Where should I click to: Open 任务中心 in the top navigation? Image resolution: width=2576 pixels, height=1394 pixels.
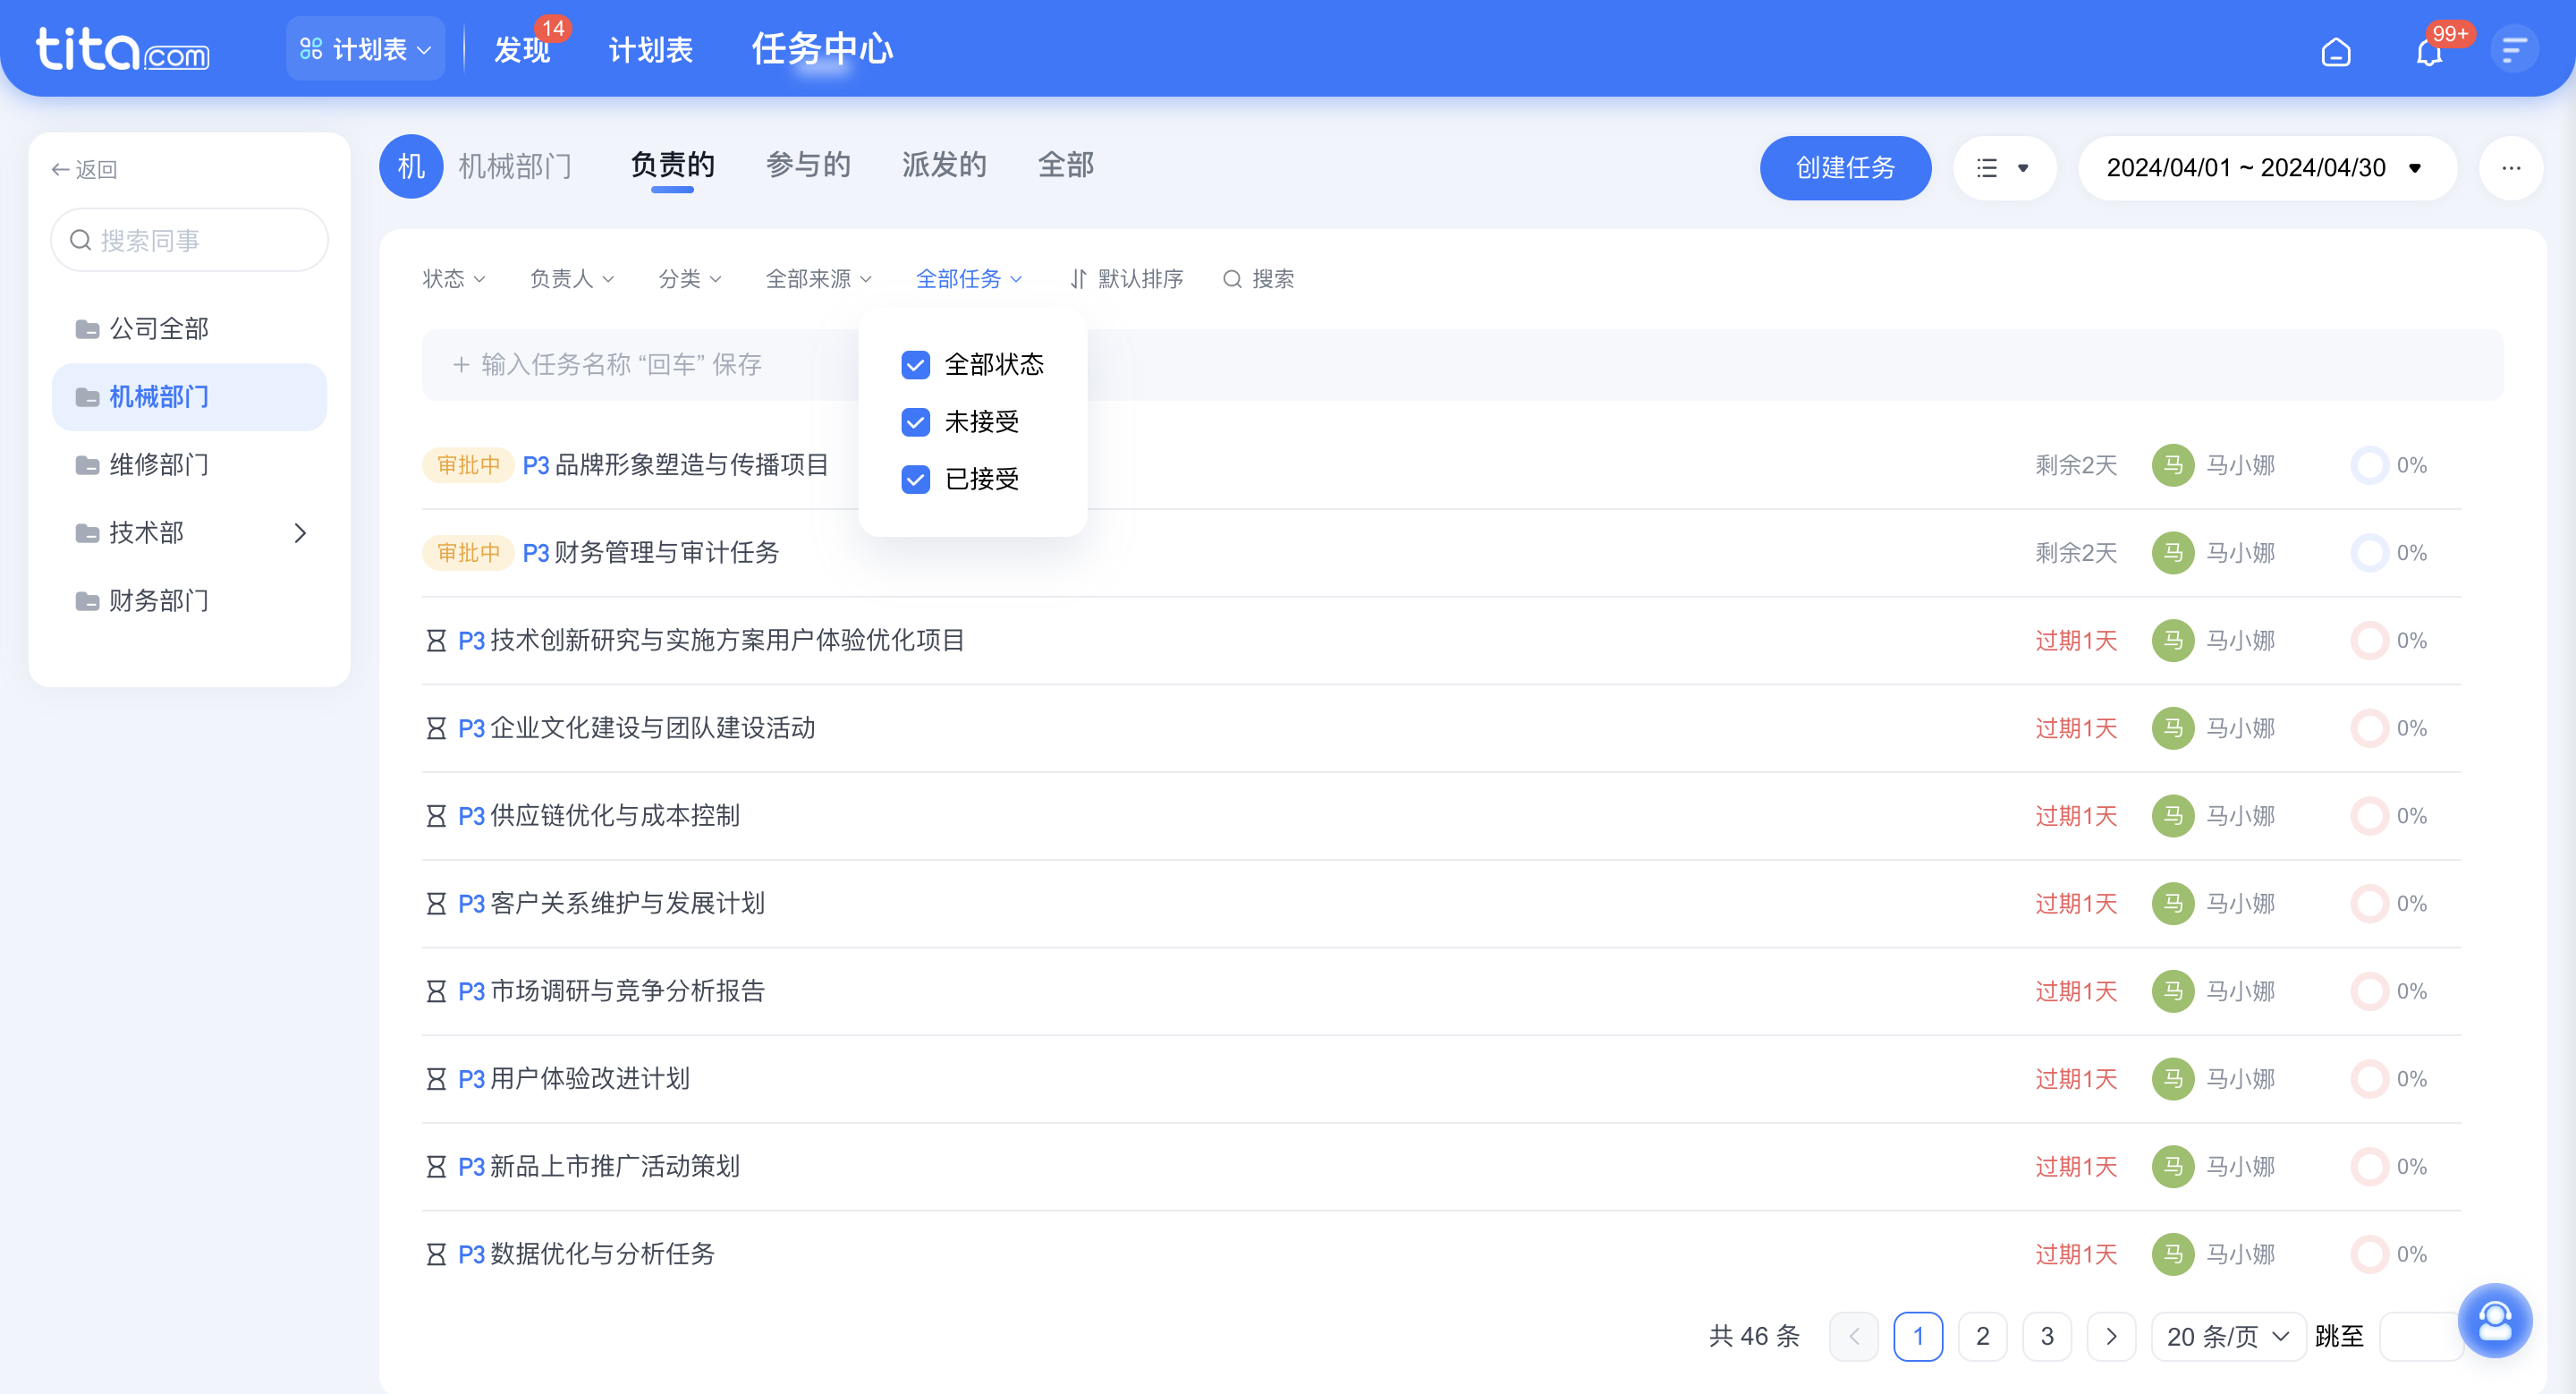tap(822, 49)
